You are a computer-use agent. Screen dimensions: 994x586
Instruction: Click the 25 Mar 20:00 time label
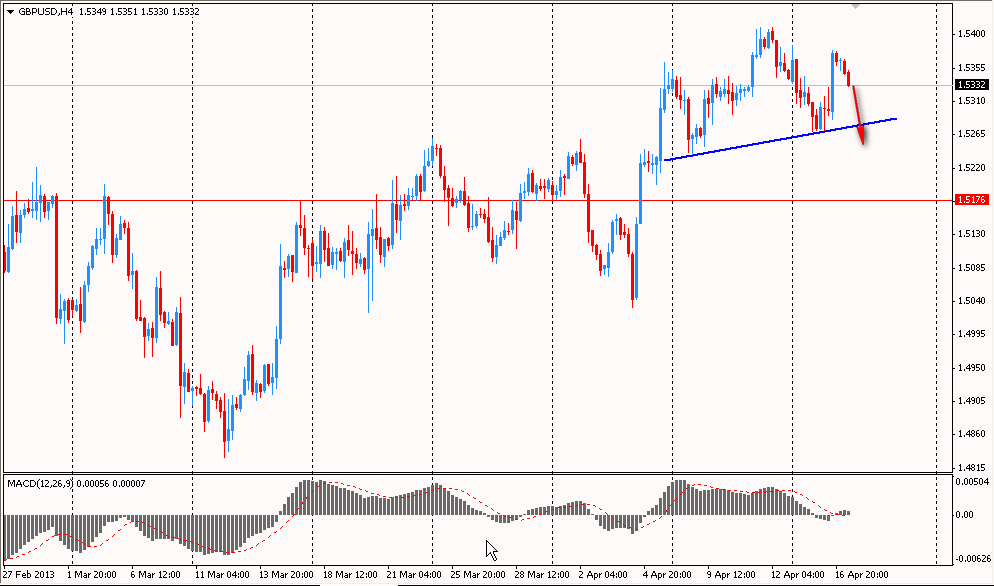pyautogui.click(x=480, y=575)
